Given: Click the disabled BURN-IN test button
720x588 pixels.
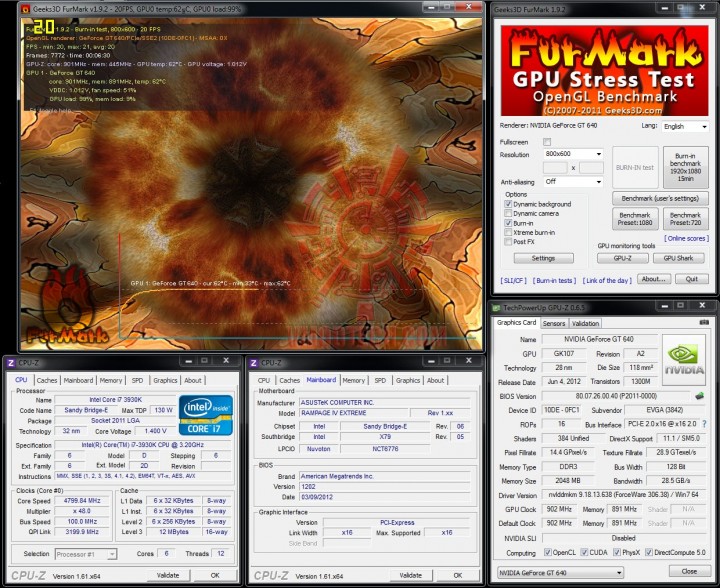Looking at the screenshot, I should click(x=635, y=167).
